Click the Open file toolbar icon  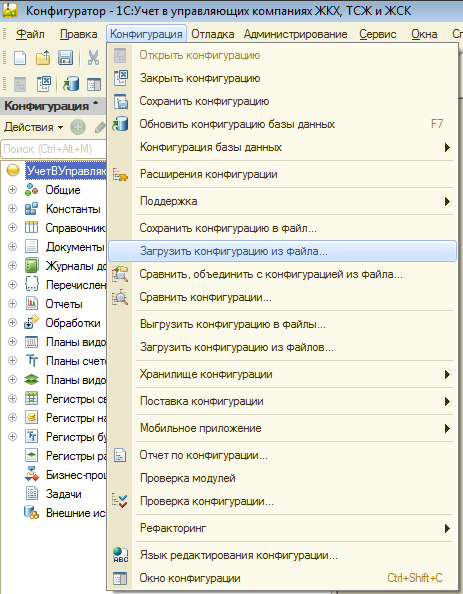pos(43,58)
